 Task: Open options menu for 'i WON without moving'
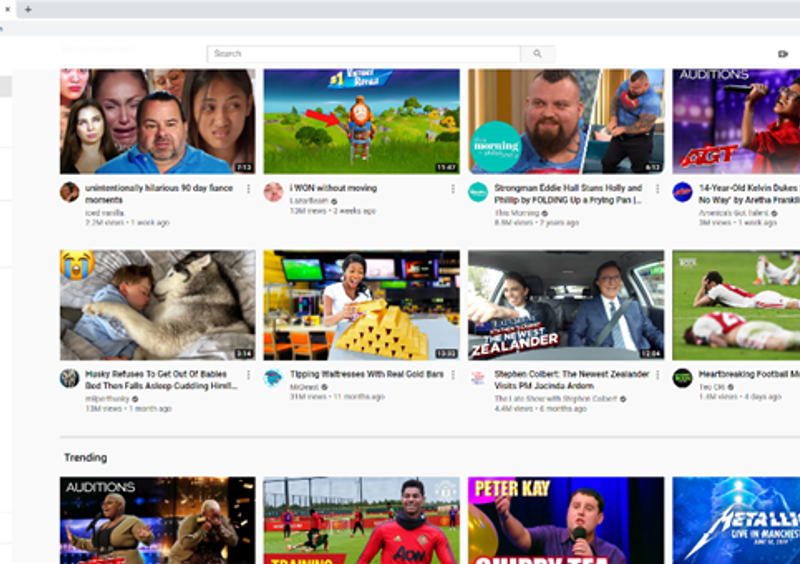[452, 189]
